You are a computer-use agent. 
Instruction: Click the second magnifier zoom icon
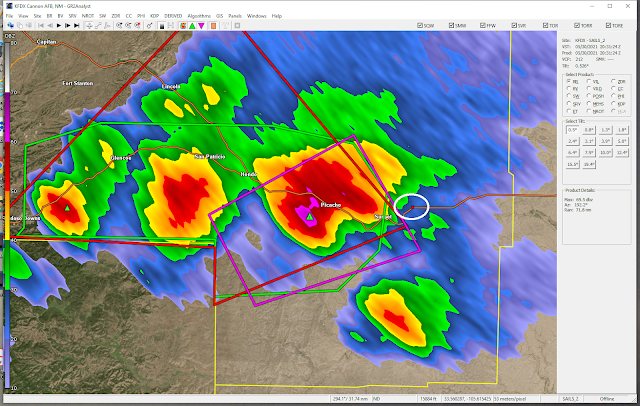tap(128, 25)
